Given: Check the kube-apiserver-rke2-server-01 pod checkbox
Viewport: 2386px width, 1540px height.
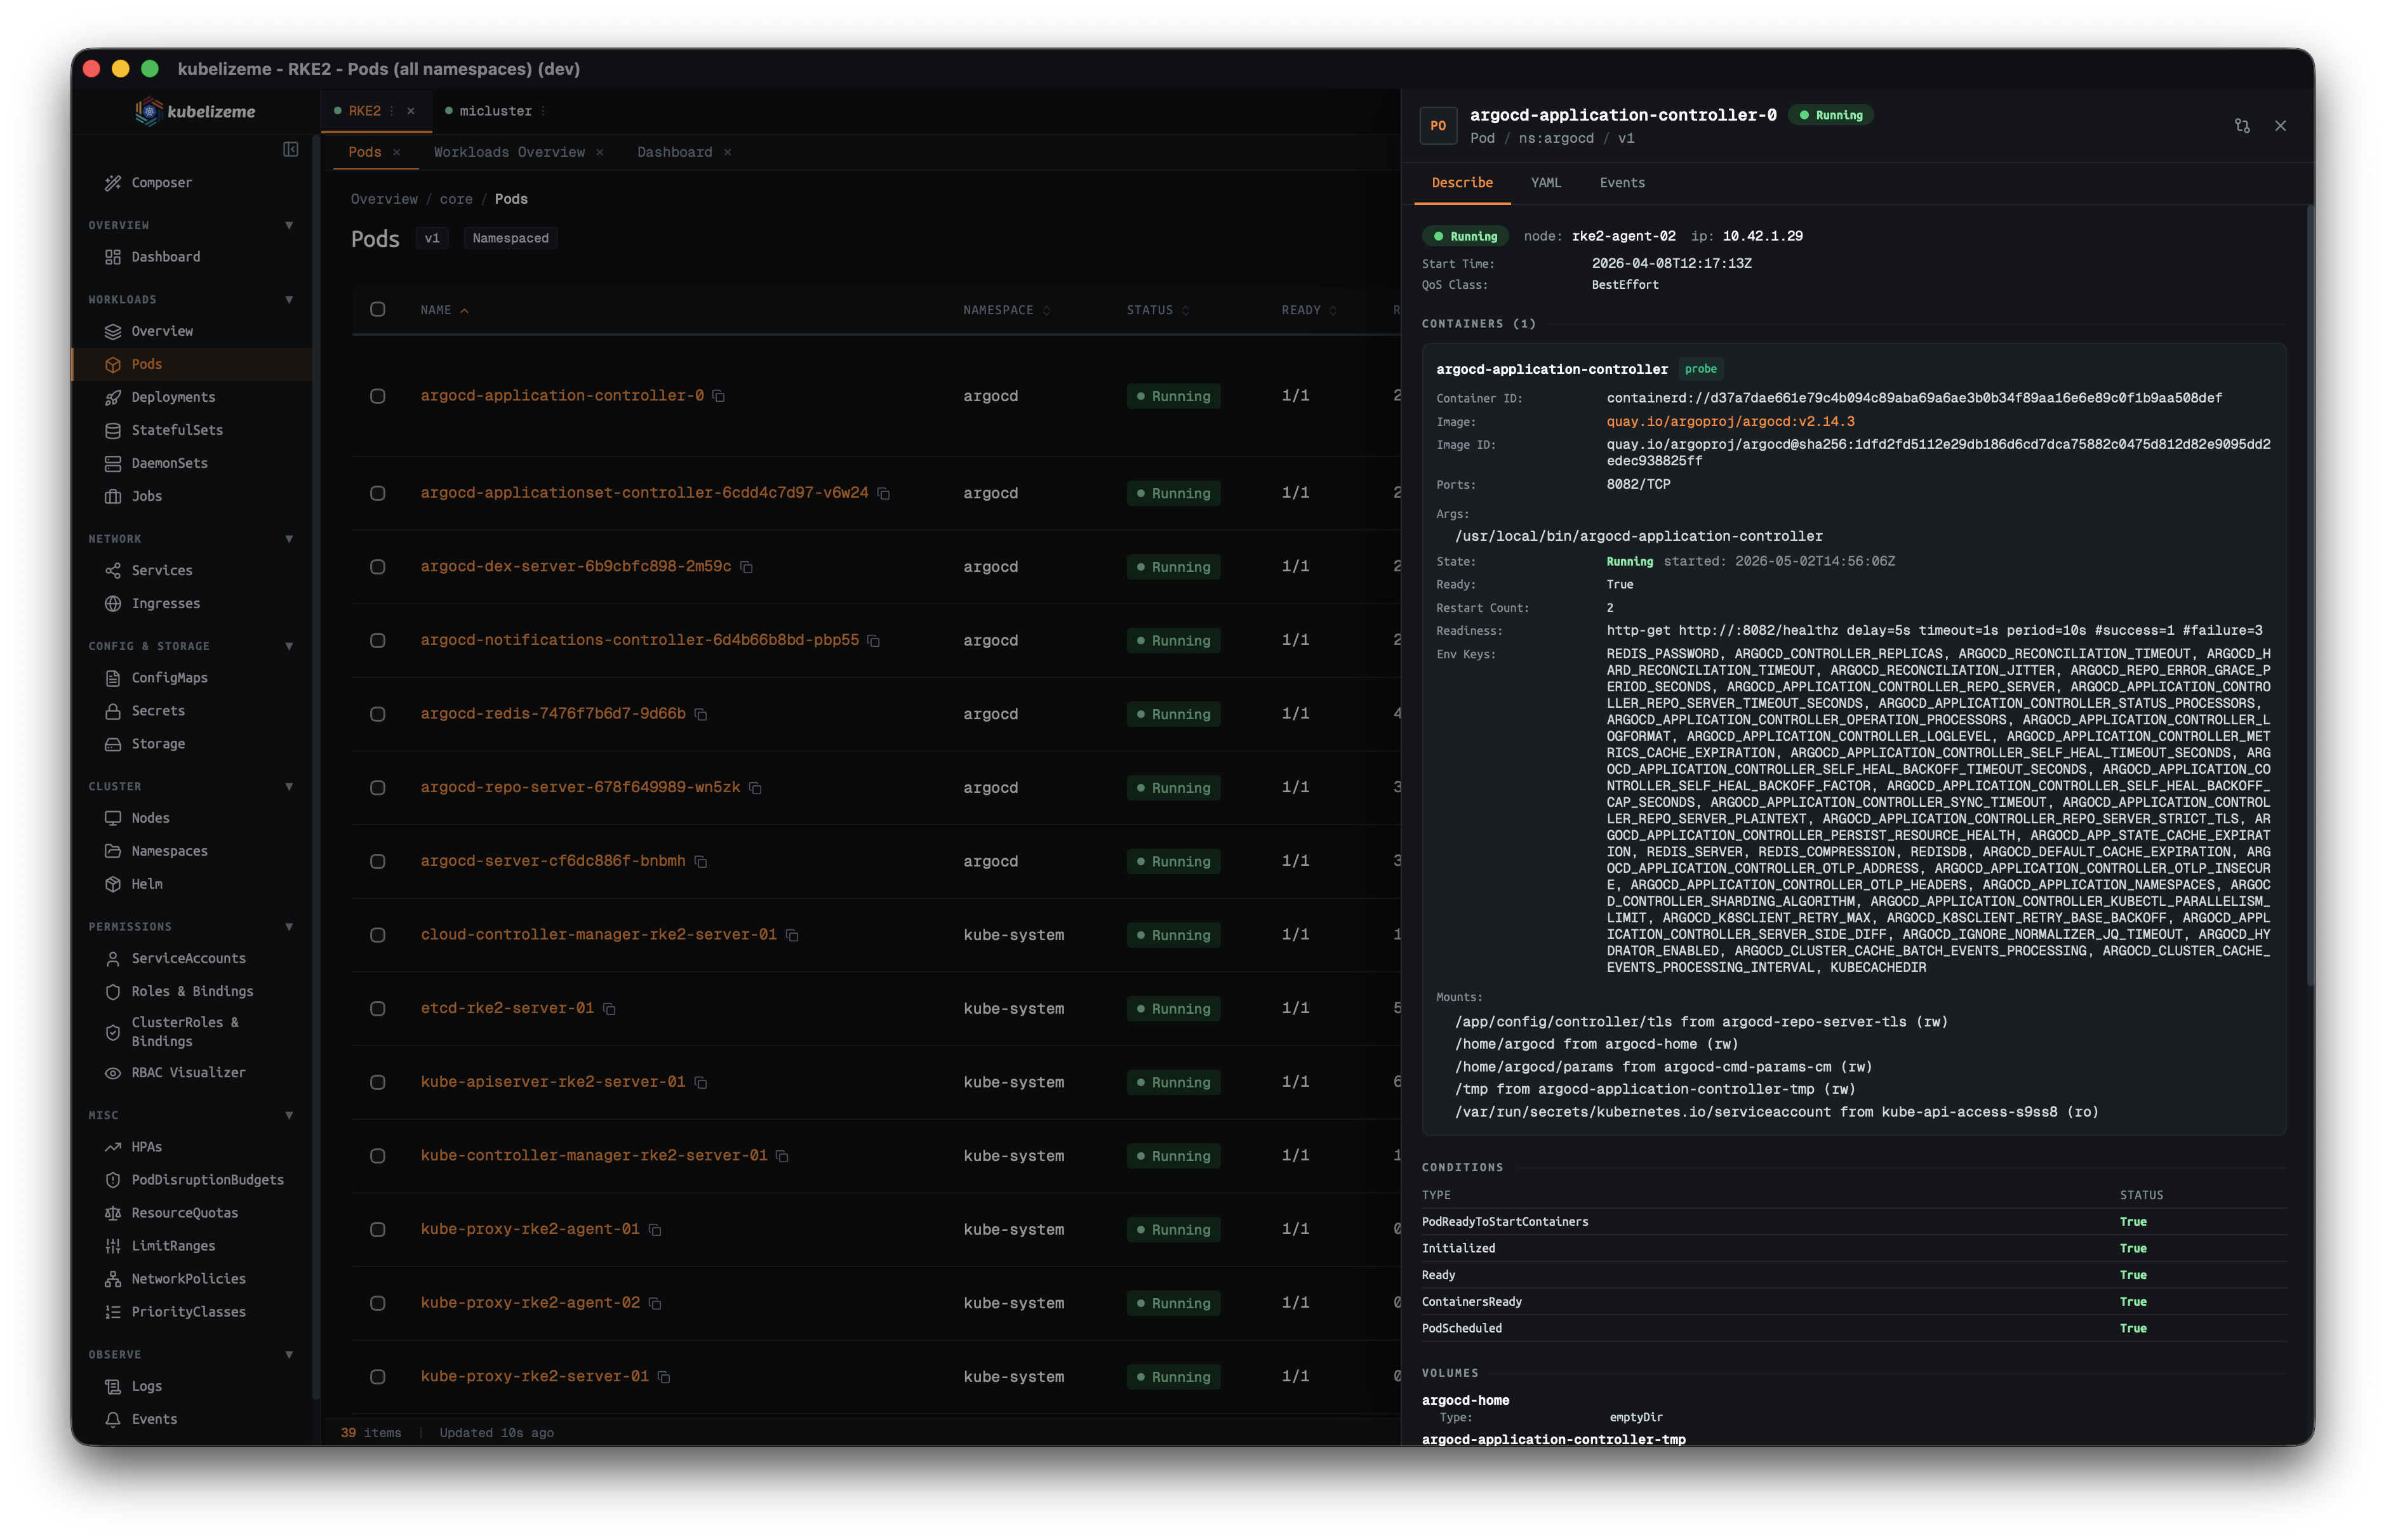Looking at the screenshot, I should (378, 1082).
